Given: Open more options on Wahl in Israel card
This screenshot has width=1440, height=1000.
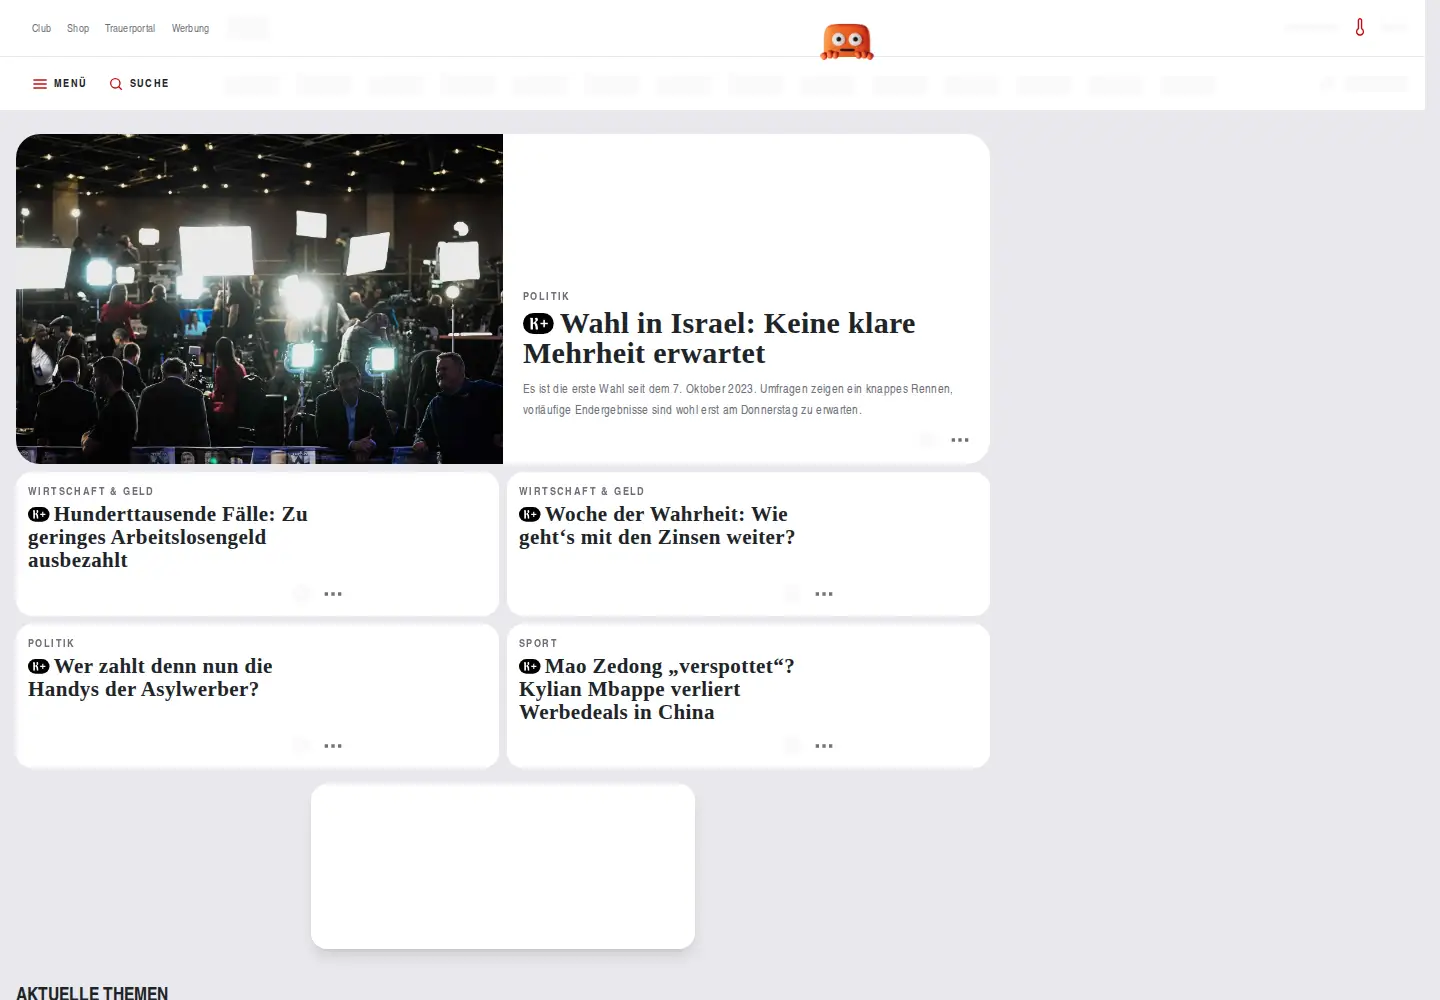Looking at the screenshot, I should click(960, 440).
